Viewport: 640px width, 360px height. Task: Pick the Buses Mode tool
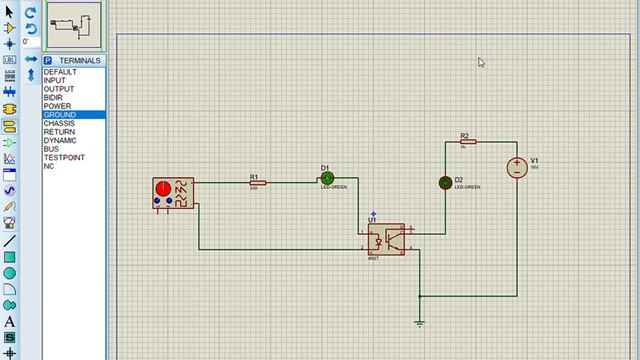coord(9,92)
